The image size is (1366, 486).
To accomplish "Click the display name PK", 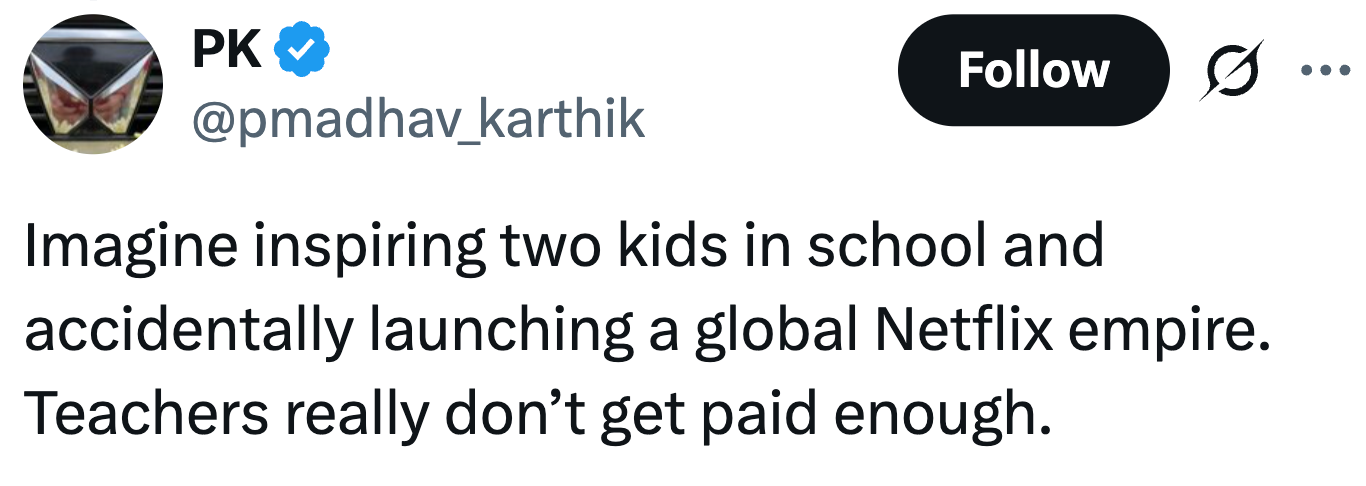I will click(x=229, y=51).
